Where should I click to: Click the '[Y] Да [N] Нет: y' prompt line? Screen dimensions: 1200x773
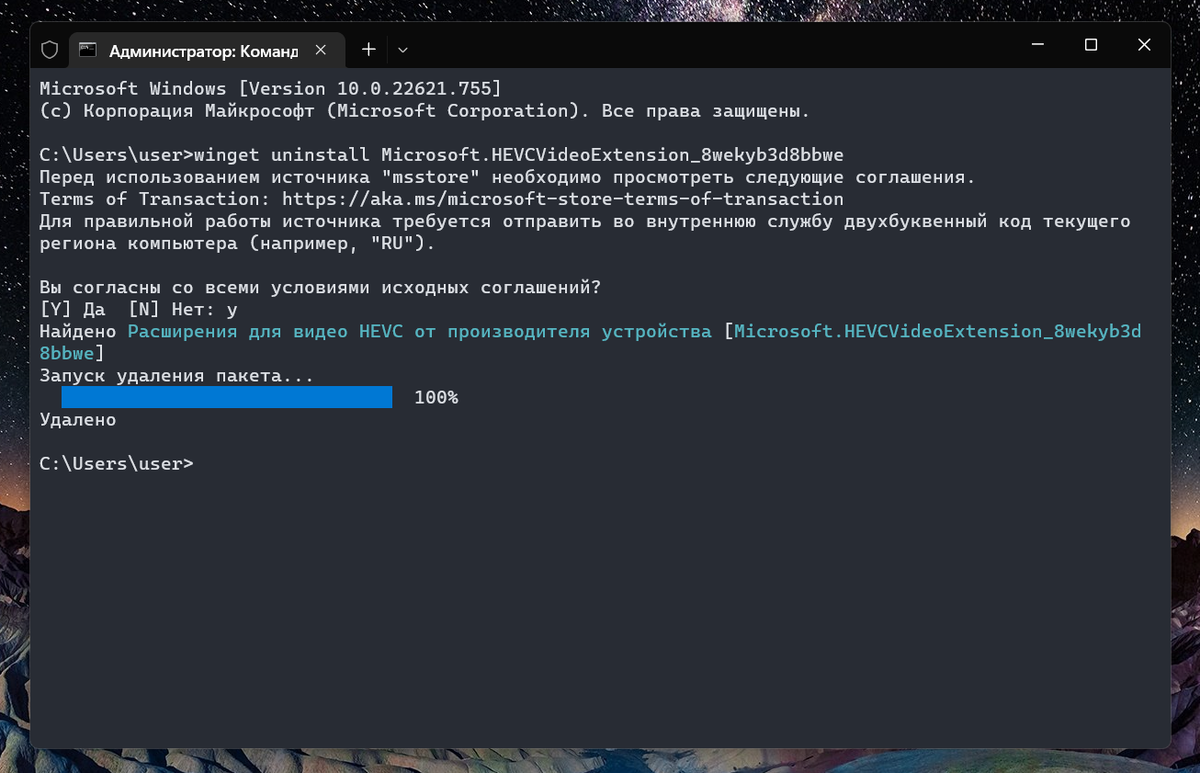(138, 309)
